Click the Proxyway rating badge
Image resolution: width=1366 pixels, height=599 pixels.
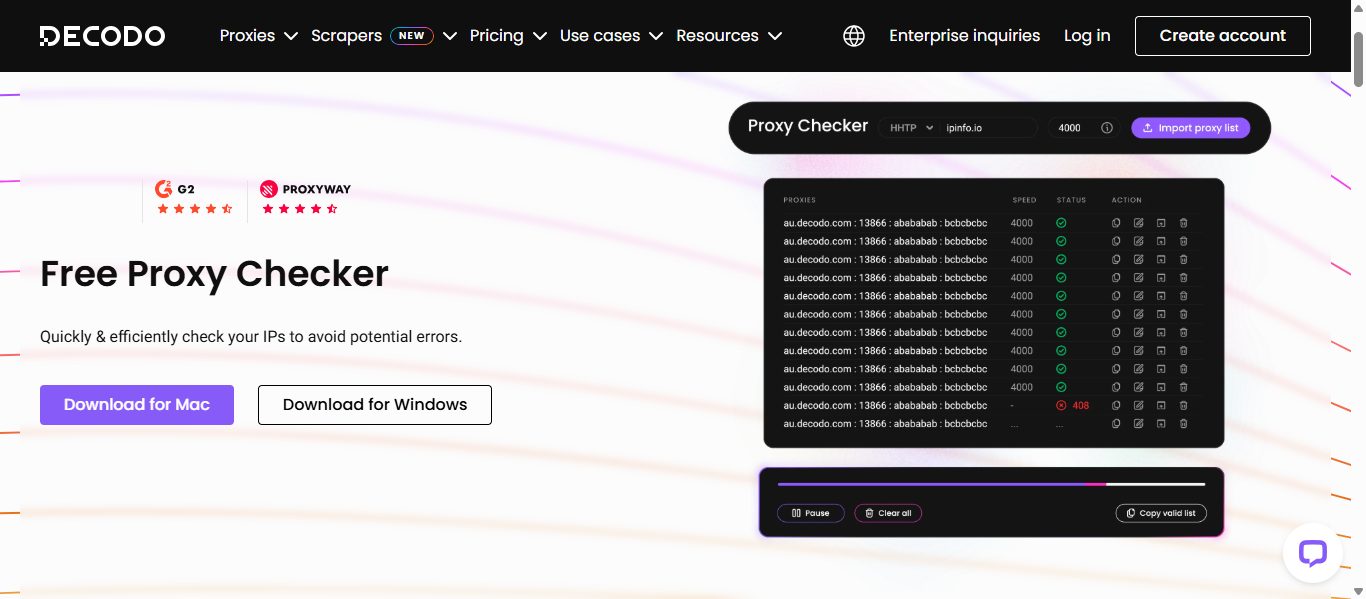click(305, 198)
